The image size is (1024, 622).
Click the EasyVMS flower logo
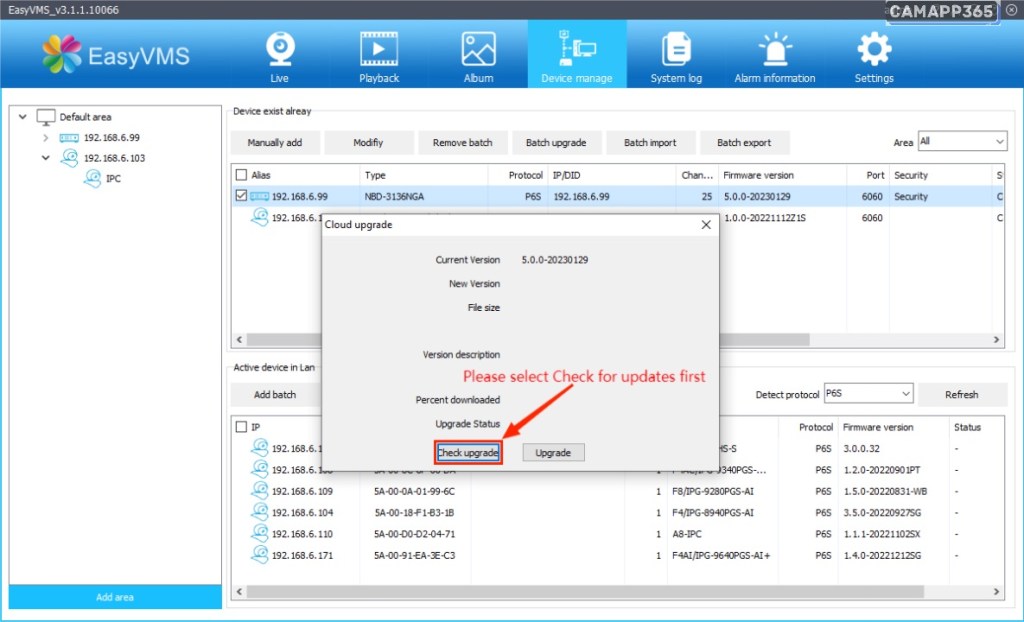coord(62,55)
